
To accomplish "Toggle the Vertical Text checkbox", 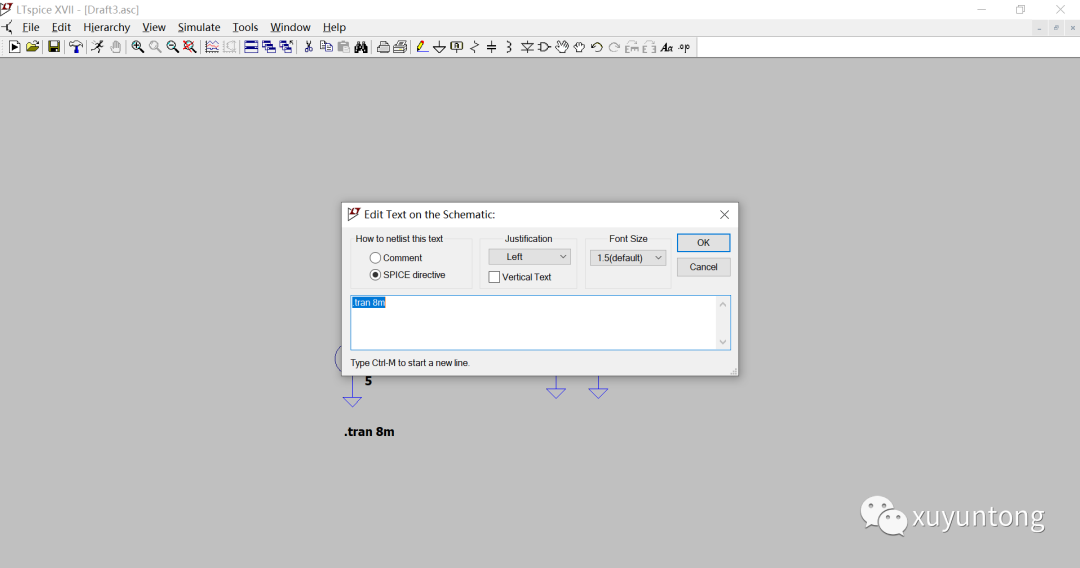I will 494,277.
